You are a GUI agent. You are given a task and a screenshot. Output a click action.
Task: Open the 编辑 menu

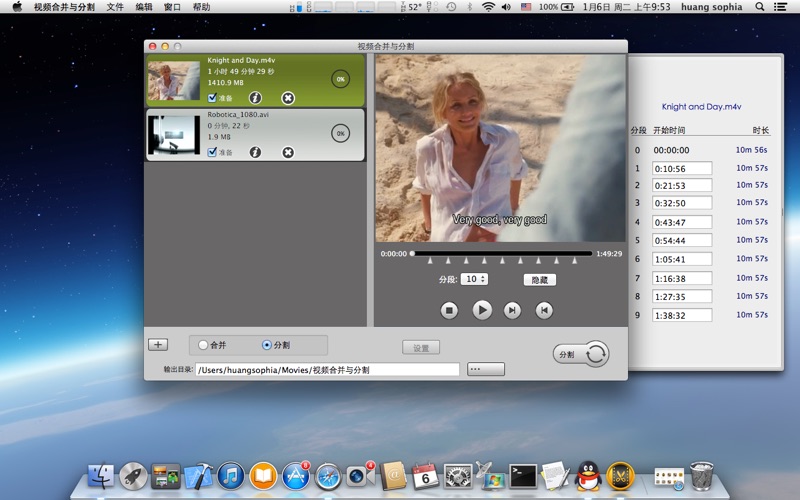pyautogui.click(x=144, y=7)
